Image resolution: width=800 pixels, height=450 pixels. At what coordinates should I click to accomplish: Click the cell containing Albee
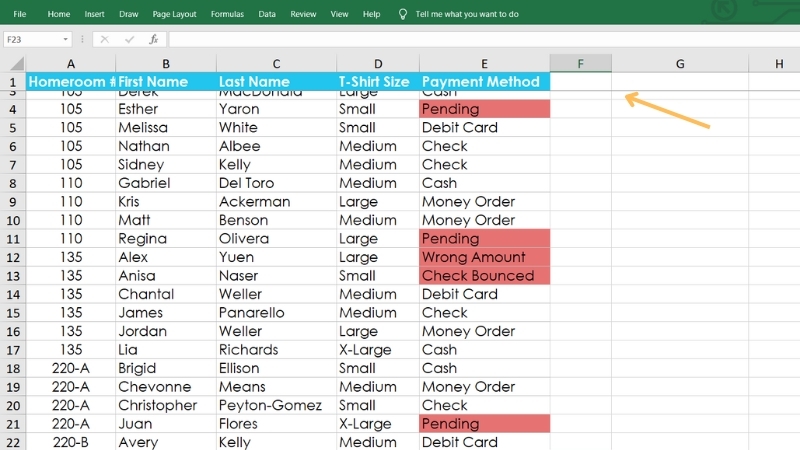tap(276, 146)
